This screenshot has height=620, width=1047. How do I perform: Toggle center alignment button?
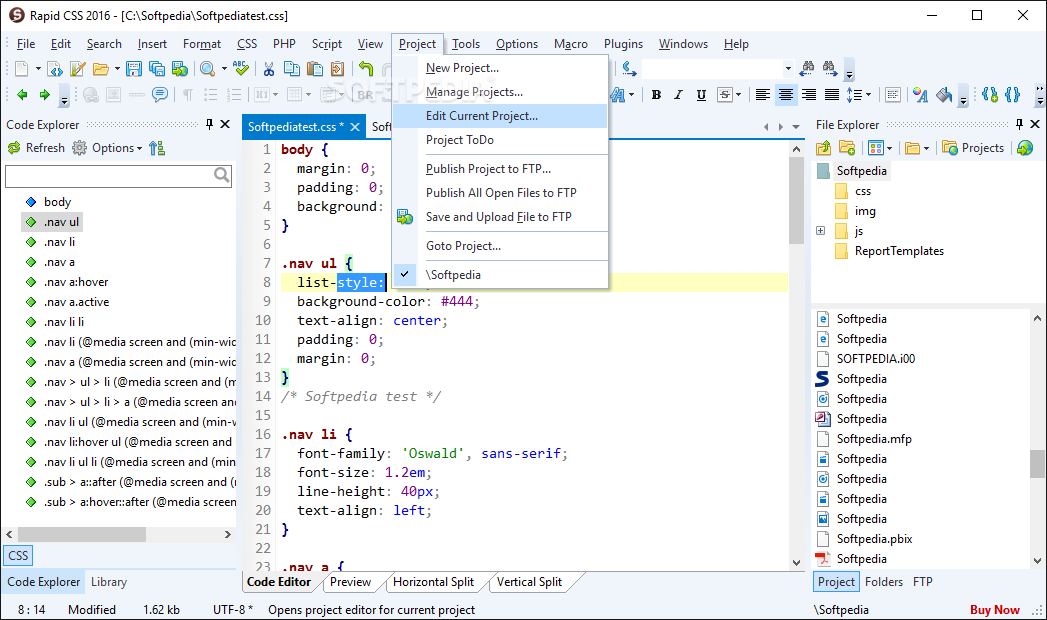pos(786,95)
